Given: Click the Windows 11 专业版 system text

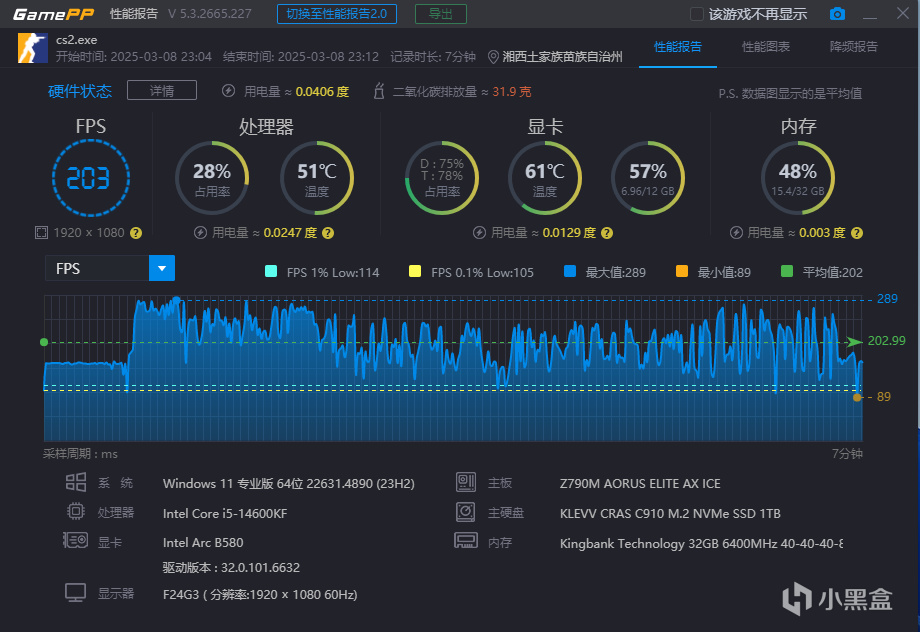Looking at the screenshot, I should click(289, 484).
